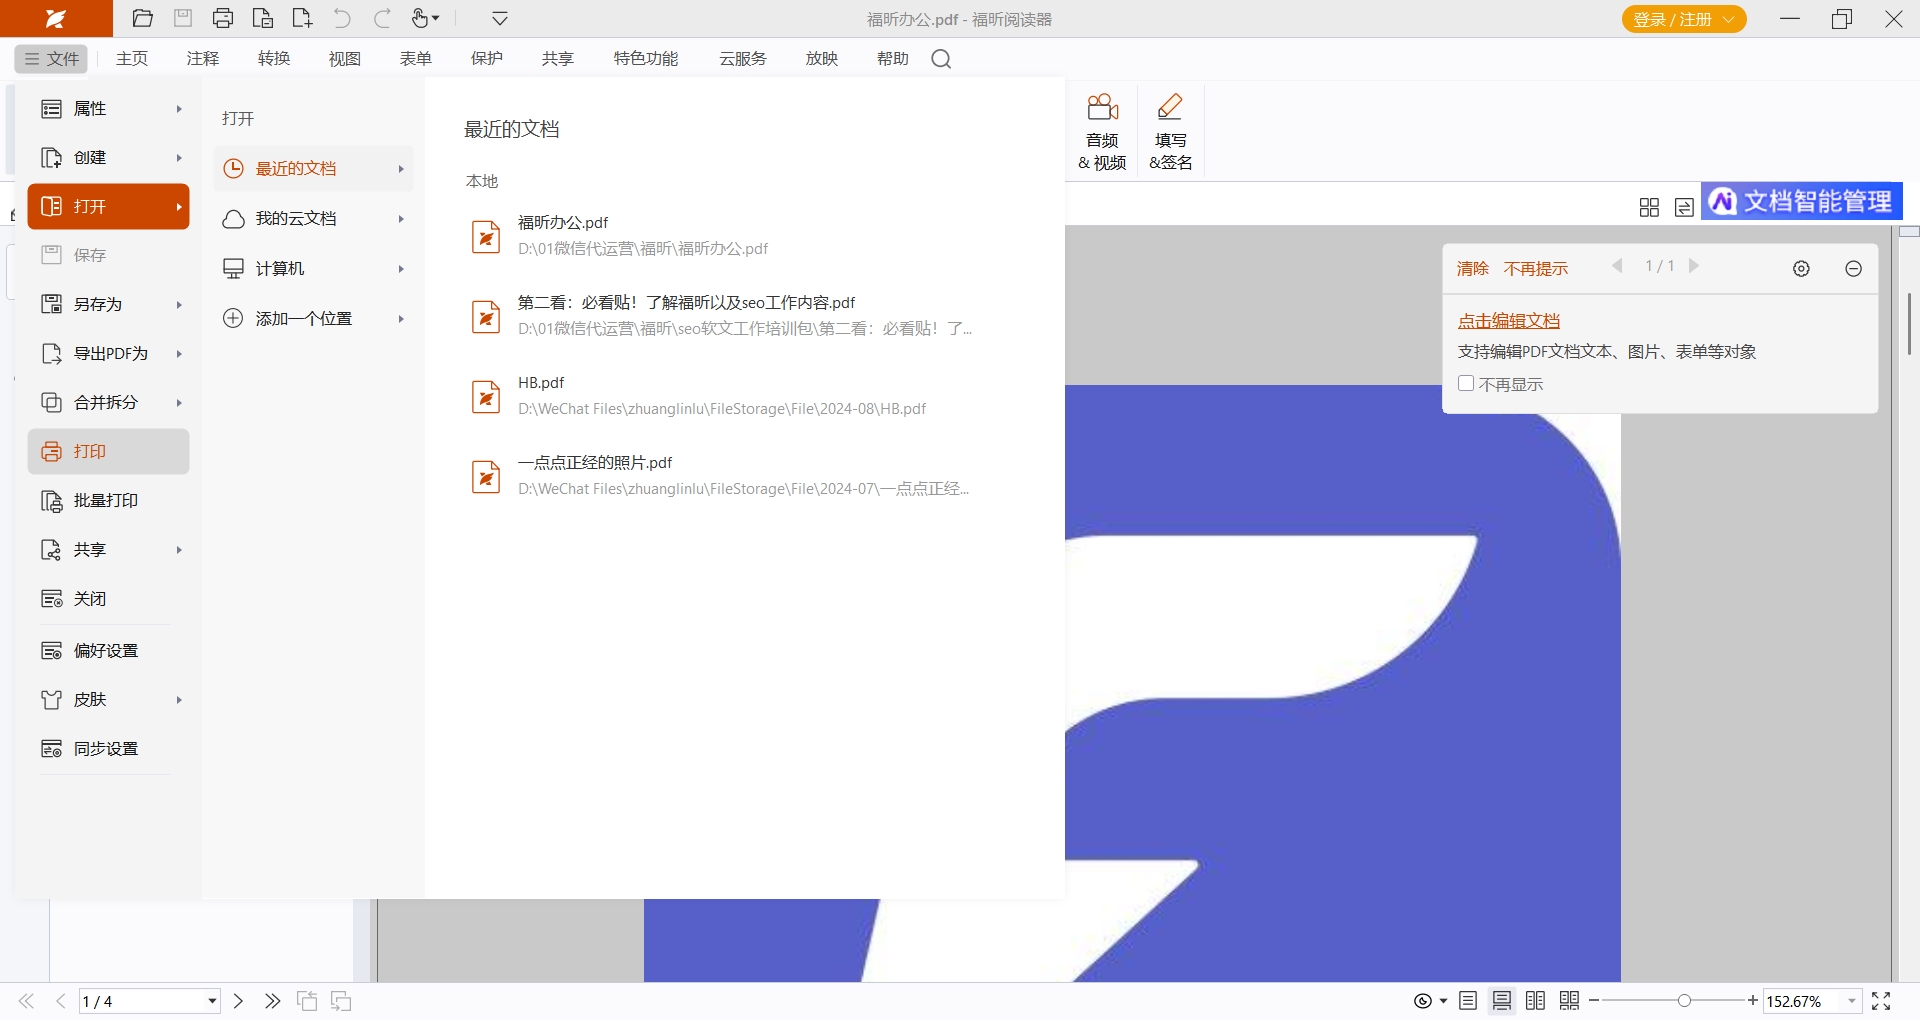Viewport: 1920px width, 1020px height.
Task: Click the 不再提示 link
Action: tap(1536, 268)
